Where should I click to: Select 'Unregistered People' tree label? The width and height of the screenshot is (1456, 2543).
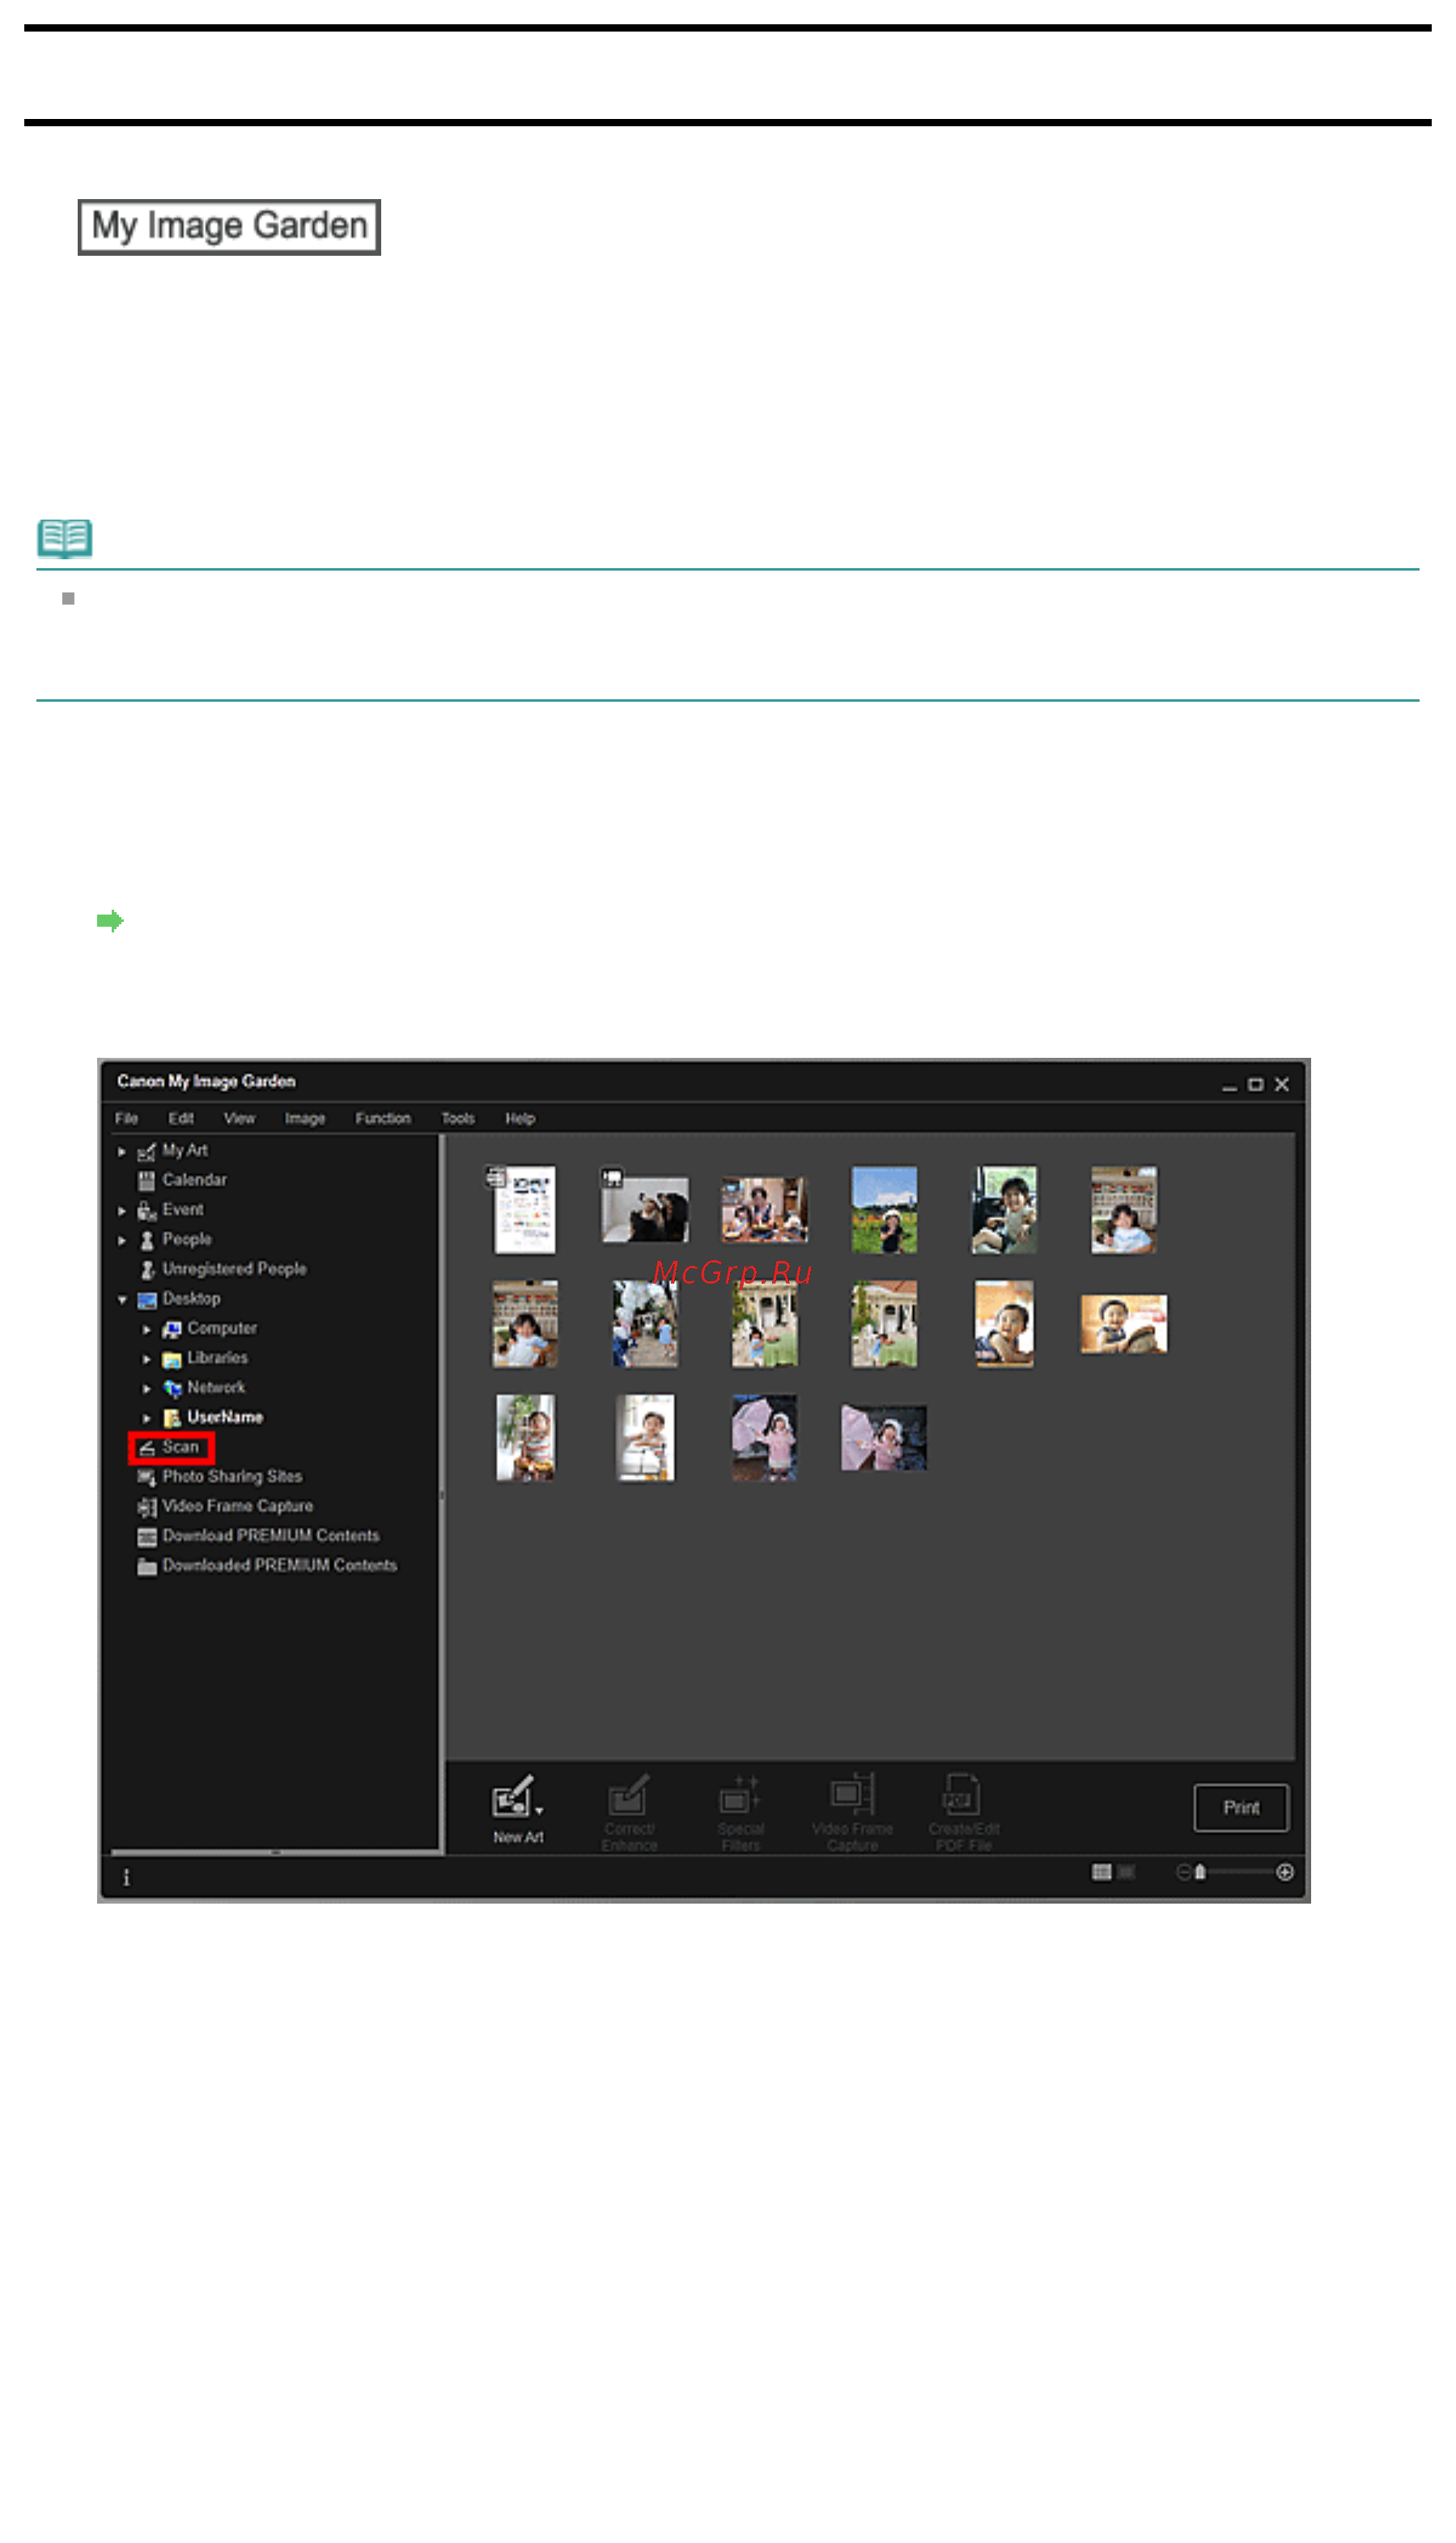[234, 1270]
